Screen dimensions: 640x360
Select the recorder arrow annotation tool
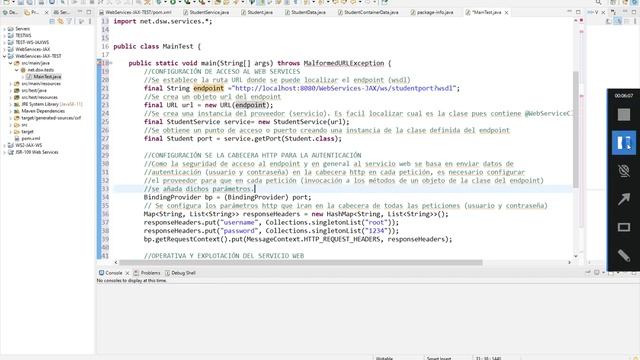click(624, 199)
